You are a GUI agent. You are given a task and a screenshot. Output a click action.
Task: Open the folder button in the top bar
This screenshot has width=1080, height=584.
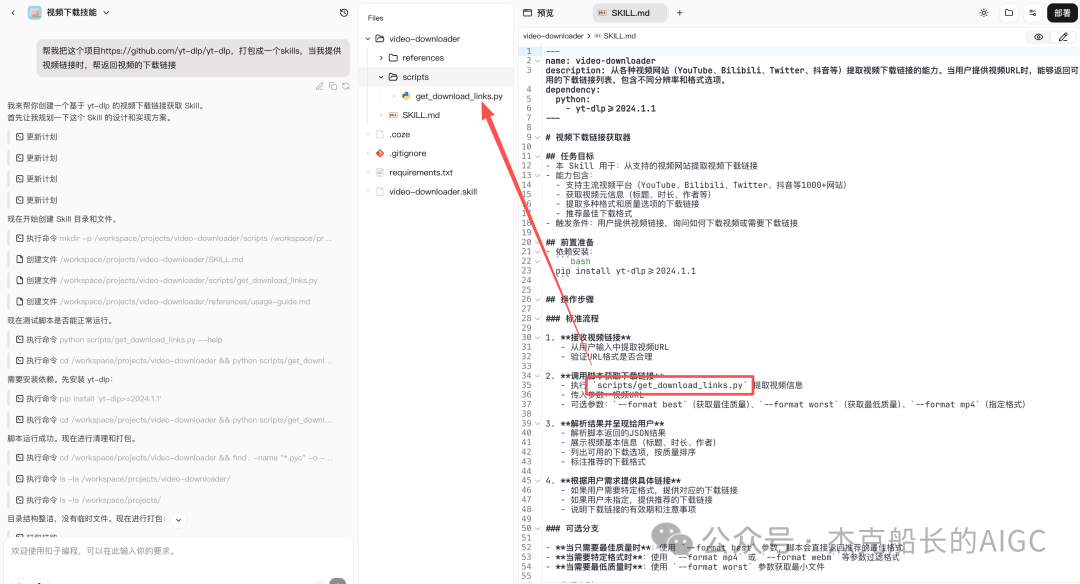1009,12
